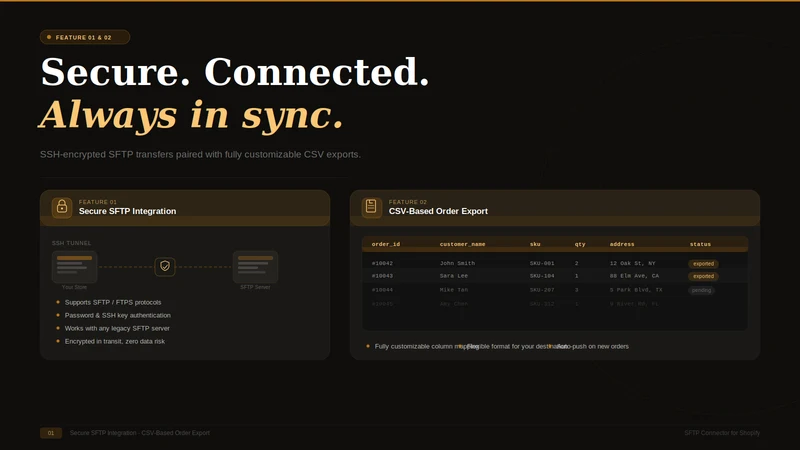Select the Your Store diagram box
Viewport: 800px width, 450px height.
(74, 267)
